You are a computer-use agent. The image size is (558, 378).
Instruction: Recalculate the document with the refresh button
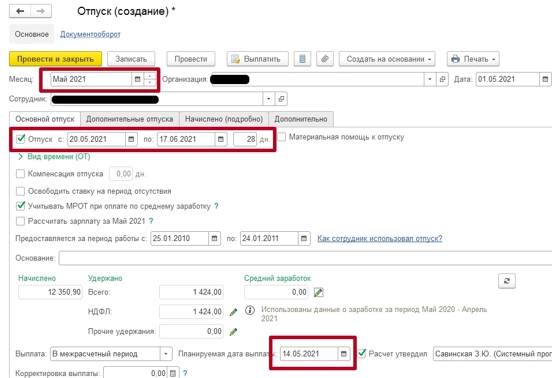[x=507, y=281]
